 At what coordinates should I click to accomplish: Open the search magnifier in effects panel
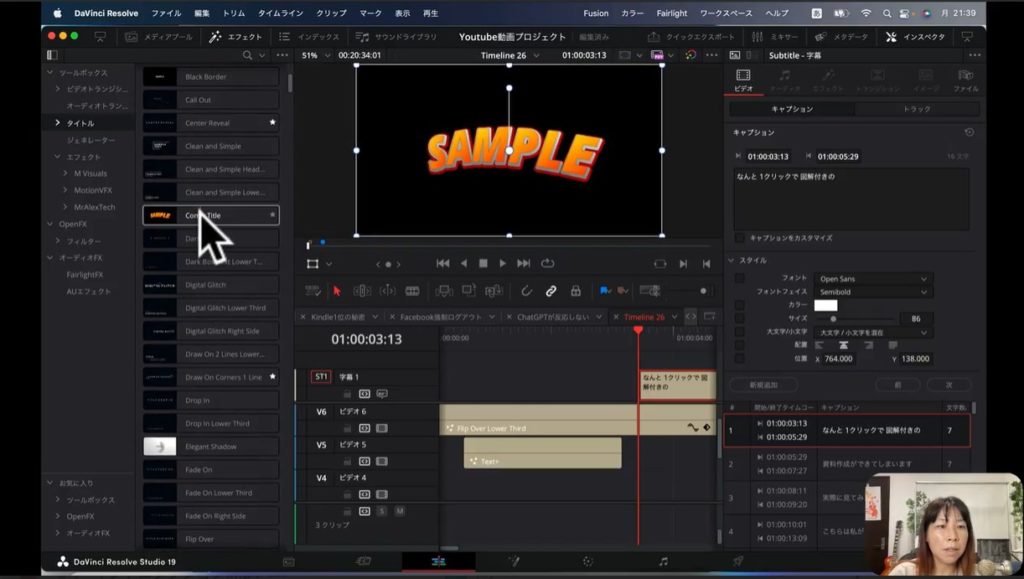pyautogui.click(x=247, y=55)
